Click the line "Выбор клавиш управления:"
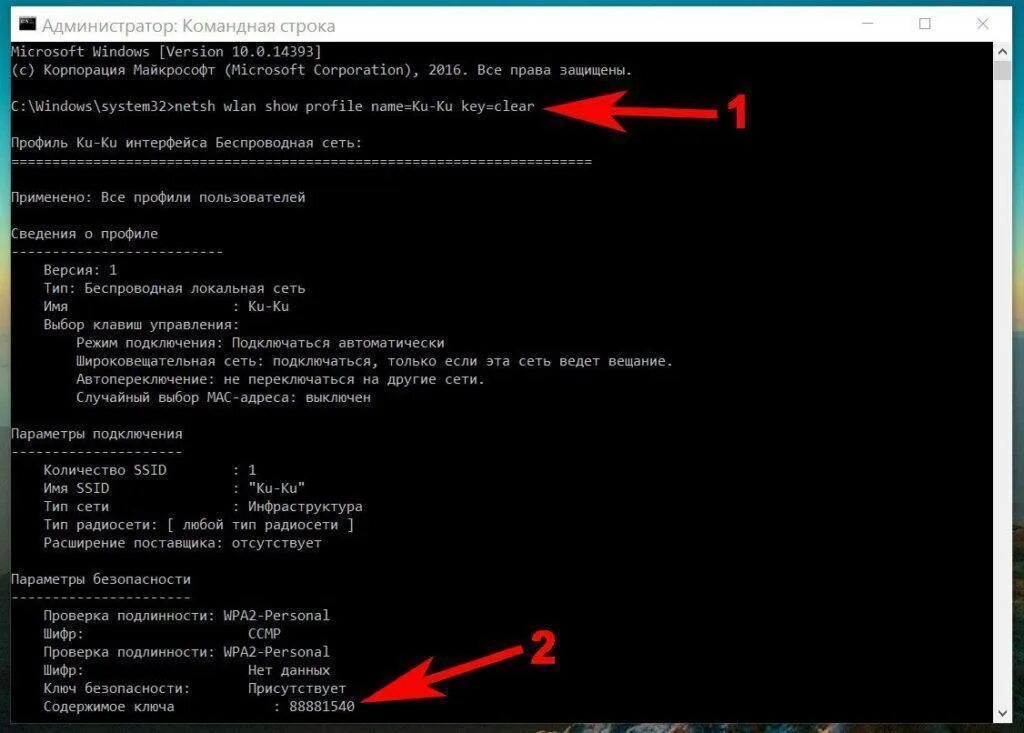The width and height of the screenshot is (1024, 733). (142, 325)
